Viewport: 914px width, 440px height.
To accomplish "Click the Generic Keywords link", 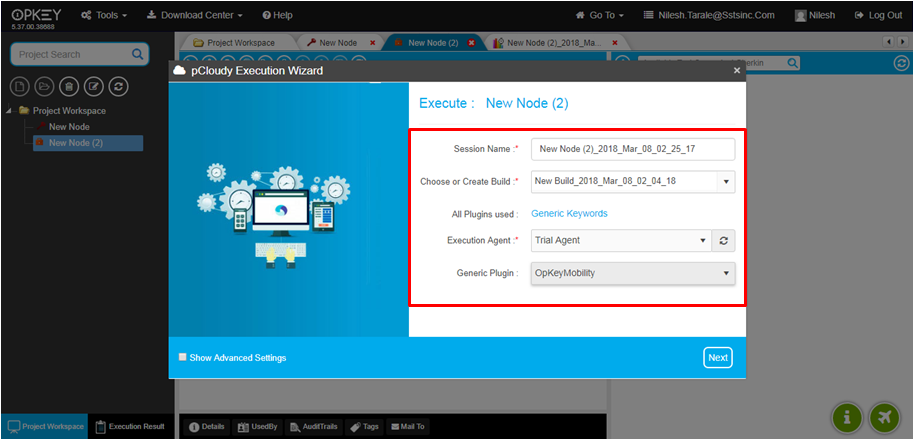I will (x=569, y=214).
